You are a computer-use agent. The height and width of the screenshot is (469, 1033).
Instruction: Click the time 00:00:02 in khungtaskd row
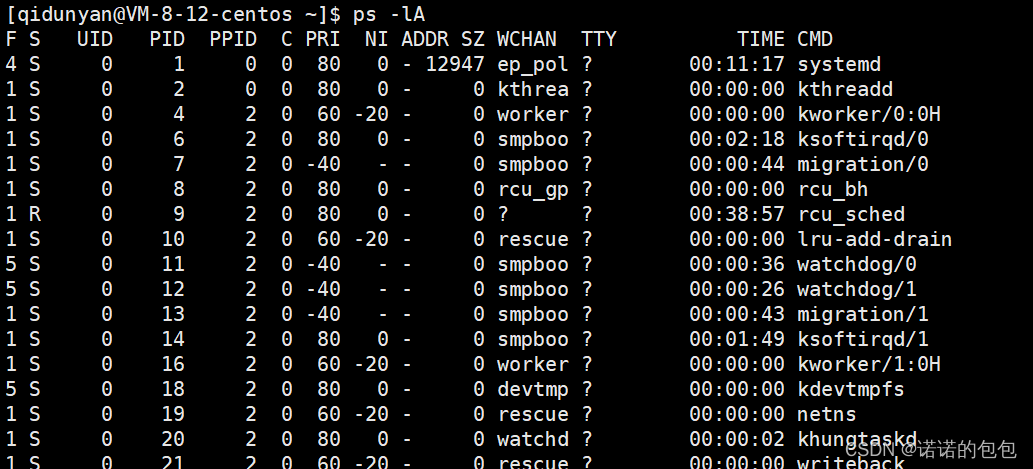coord(737,439)
